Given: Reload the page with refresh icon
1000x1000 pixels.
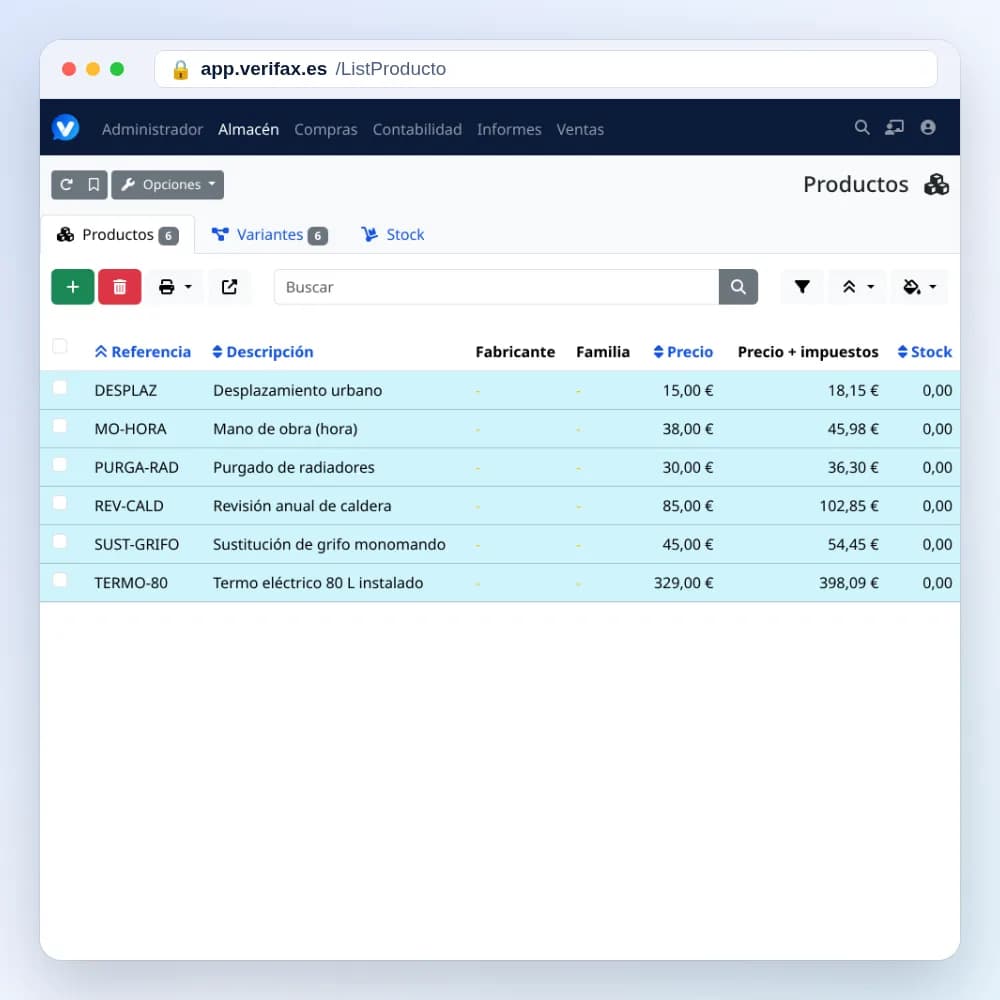Looking at the screenshot, I should coord(66,185).
